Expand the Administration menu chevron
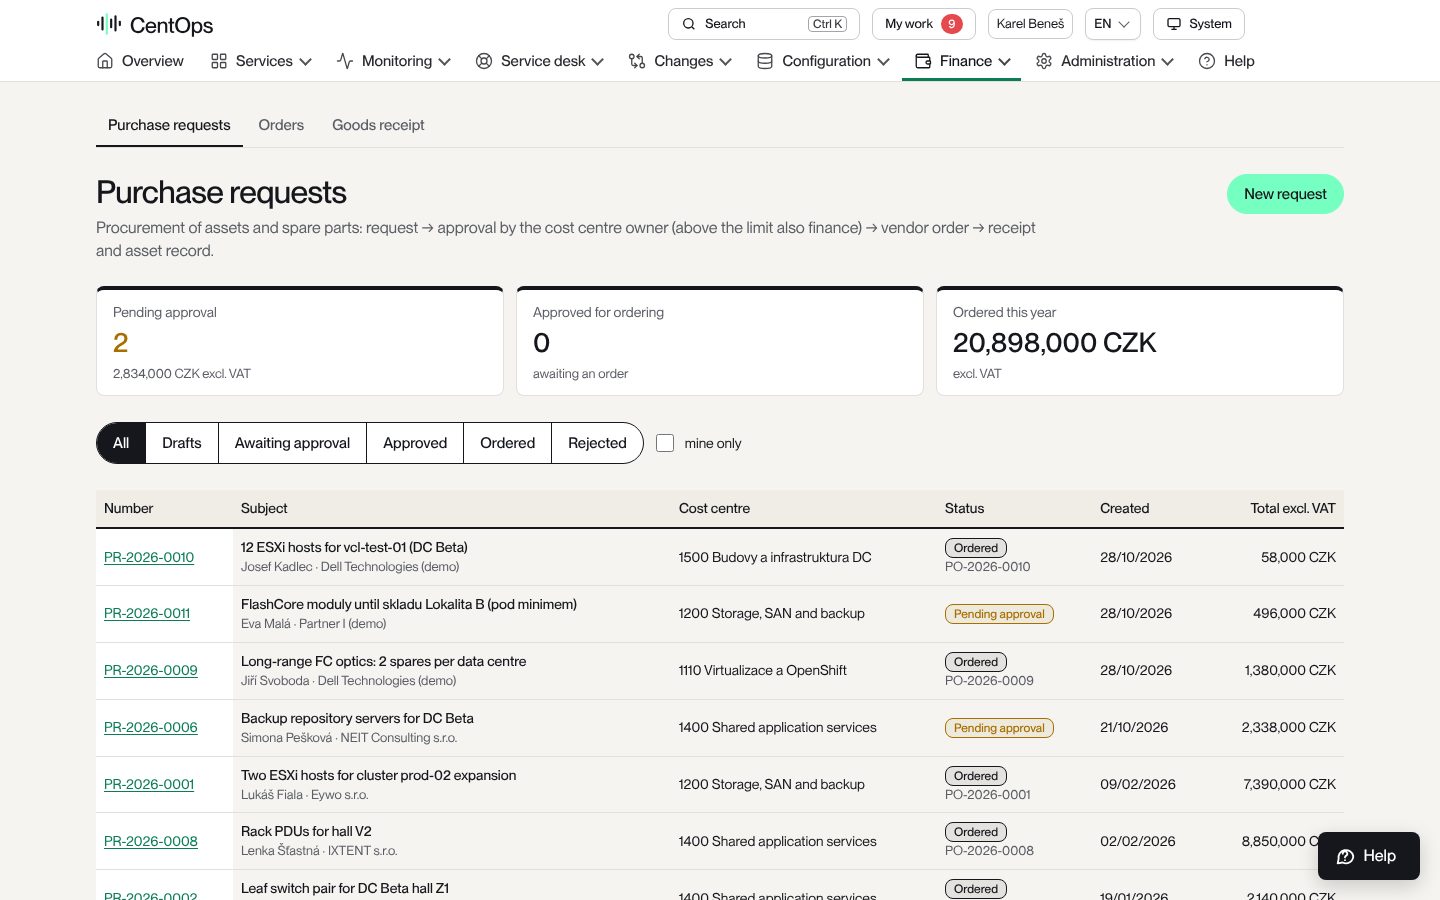1440x900 pixels. pyautogui.click(x=1168, y=62)
